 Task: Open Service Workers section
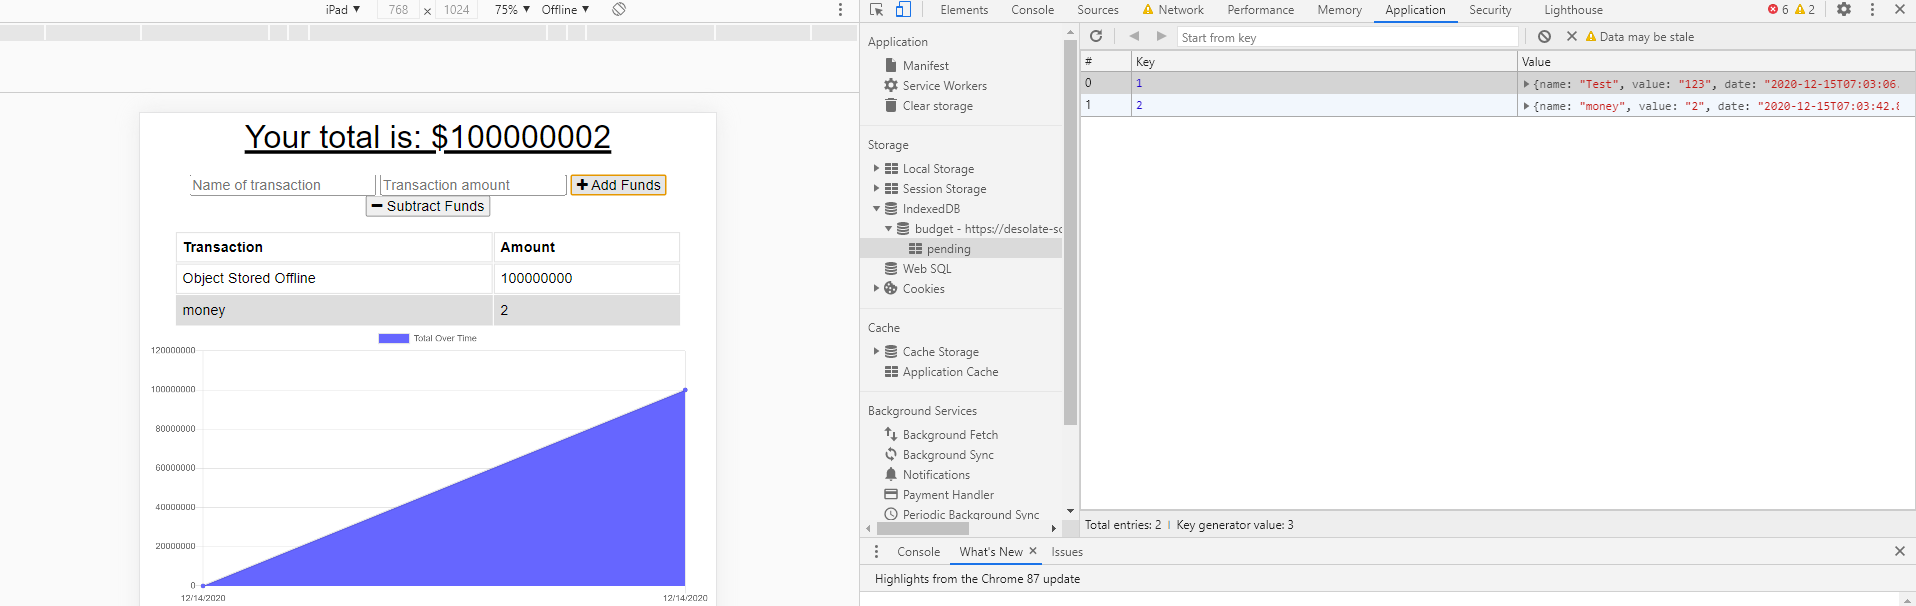point(944,86)
